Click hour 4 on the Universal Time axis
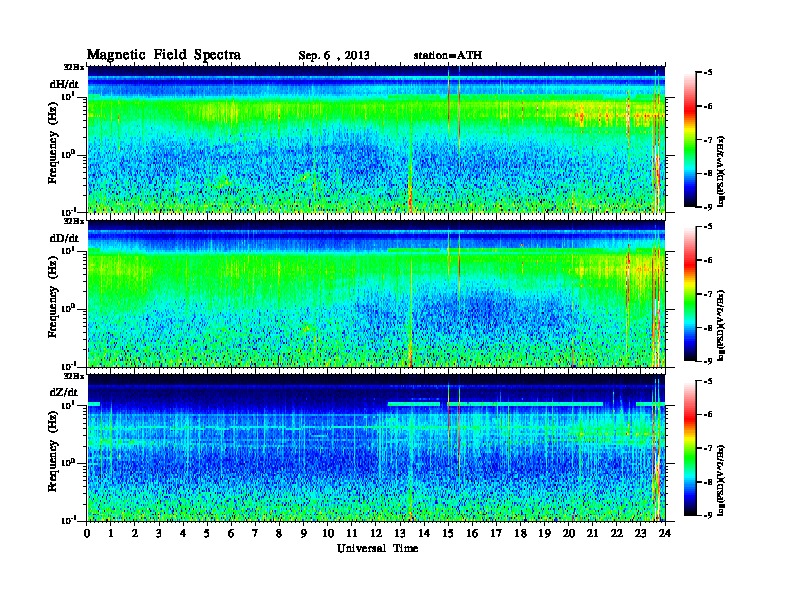This screenshot has width=792, height=612. tap(183, 533)
